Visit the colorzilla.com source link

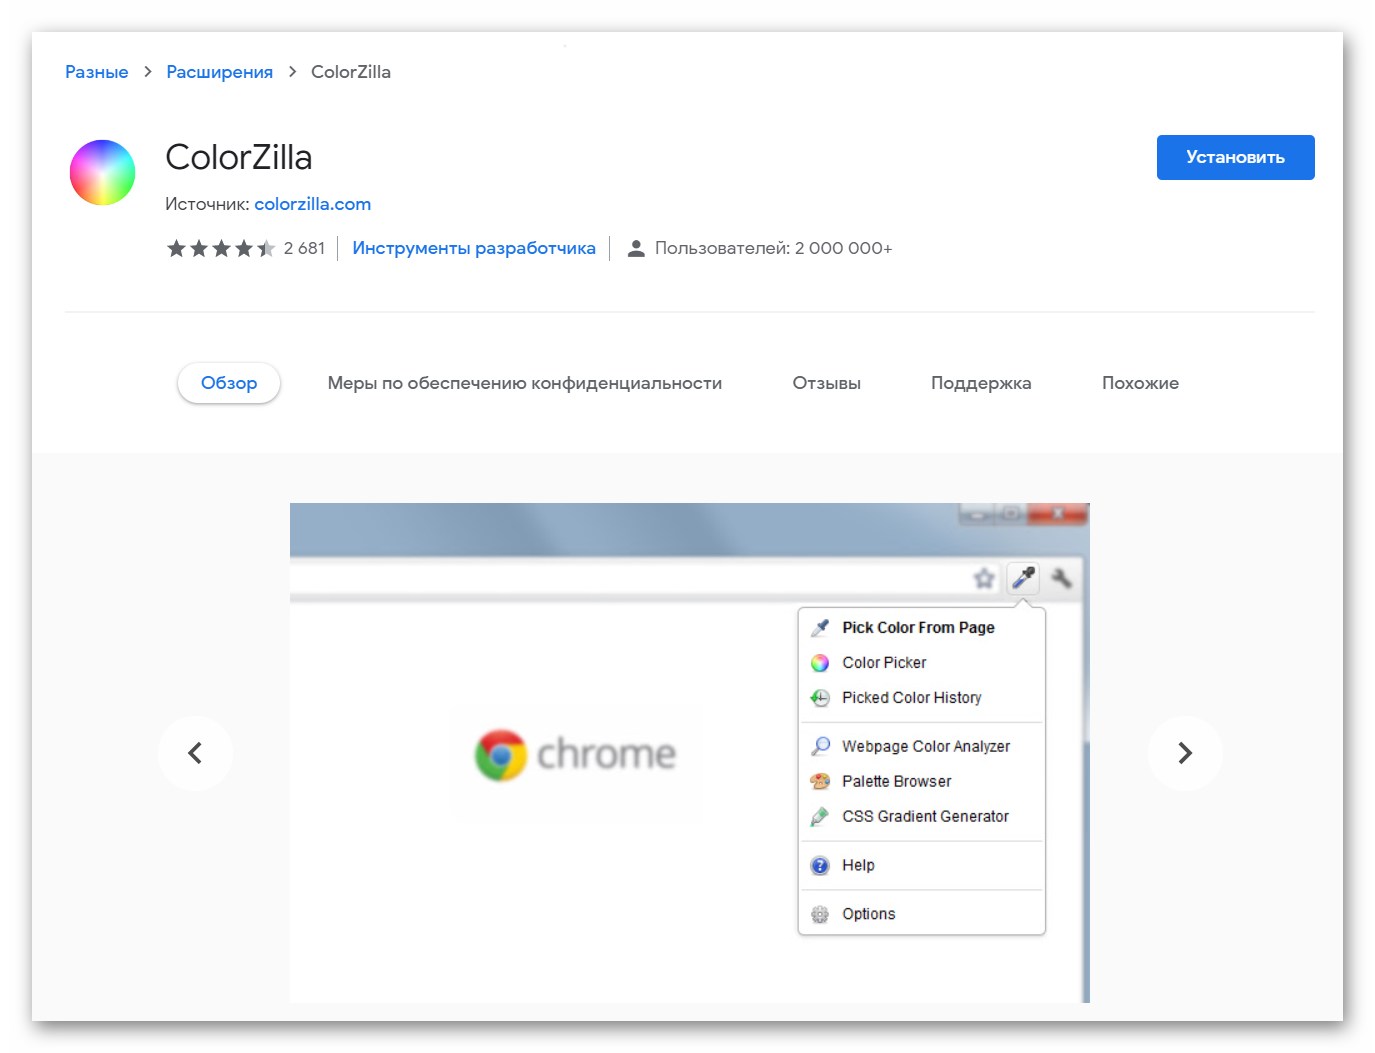pyautogui.click(x=313, y=204)
